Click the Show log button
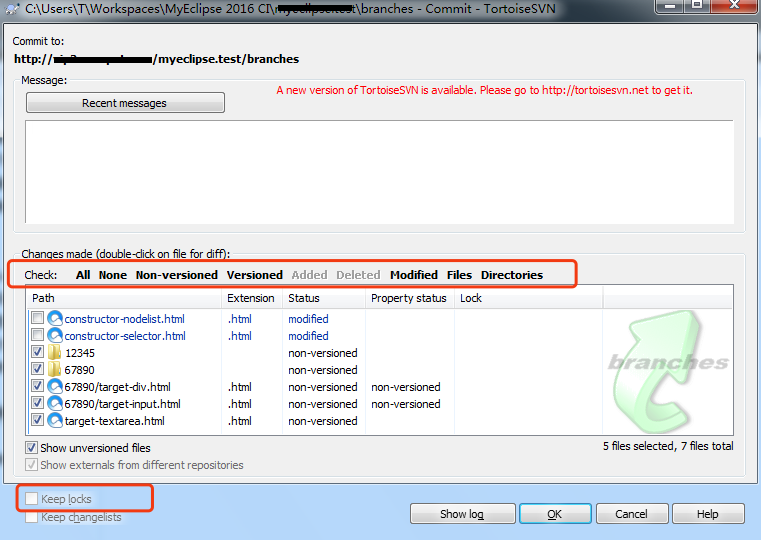Screen dimensions: 761x540 click(462, 514)
